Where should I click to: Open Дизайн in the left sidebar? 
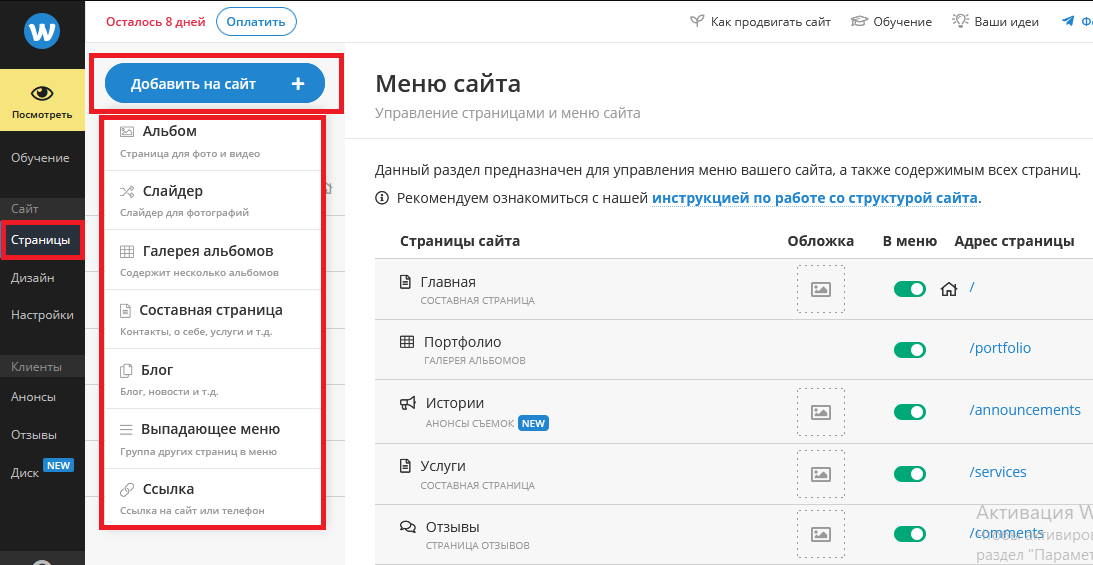coord(33,278)
